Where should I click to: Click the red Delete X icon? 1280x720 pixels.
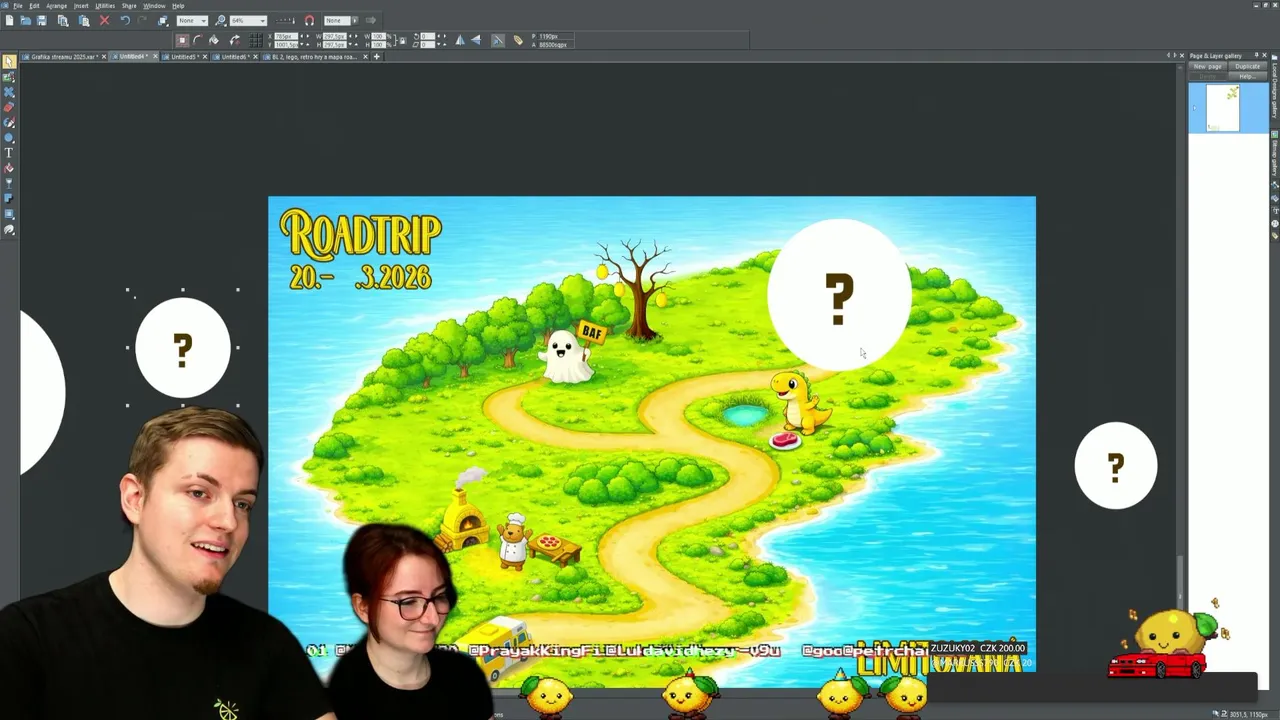coord(104,20)
